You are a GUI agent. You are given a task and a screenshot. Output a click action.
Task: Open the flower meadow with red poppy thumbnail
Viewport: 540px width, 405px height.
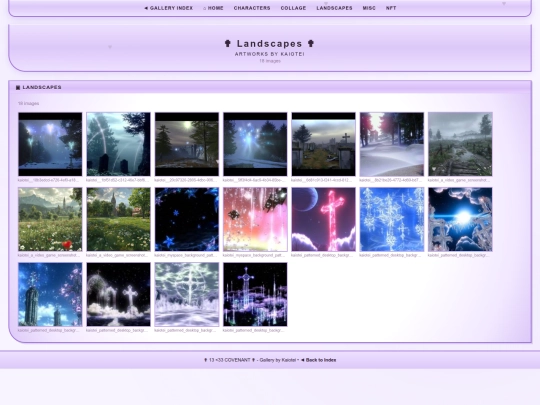click(50, 219)
